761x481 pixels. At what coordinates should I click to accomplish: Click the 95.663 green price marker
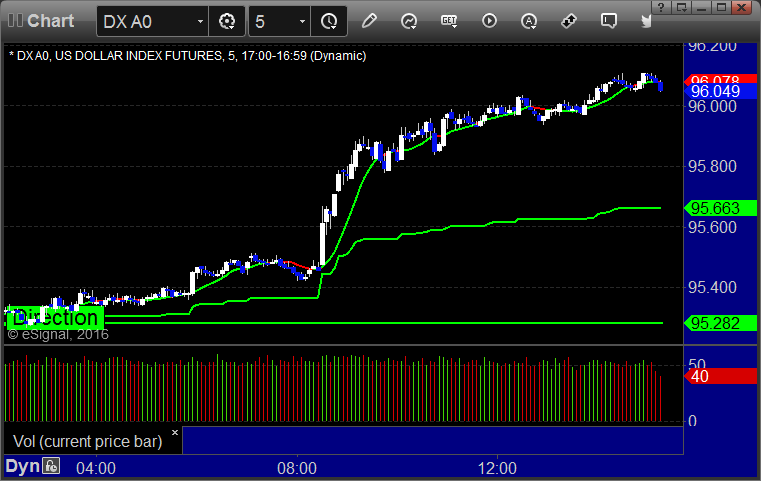click(x=721, y=208)
